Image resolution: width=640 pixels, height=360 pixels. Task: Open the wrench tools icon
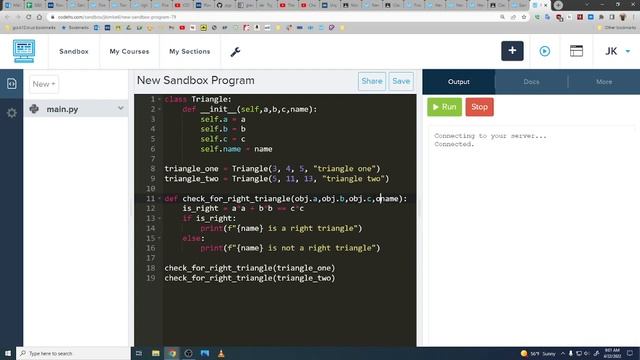click(x=235, y=52)
